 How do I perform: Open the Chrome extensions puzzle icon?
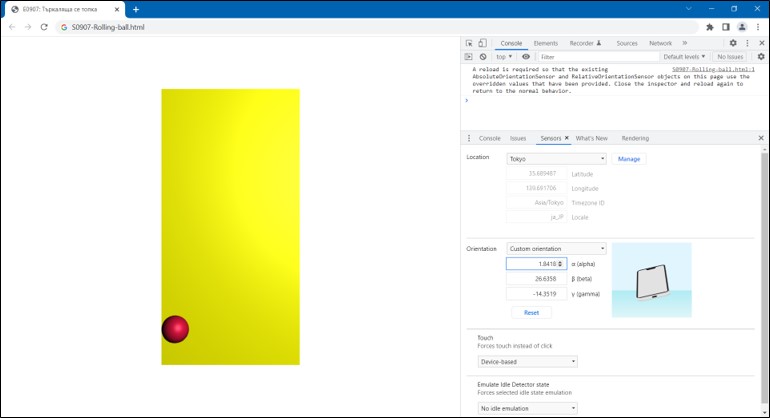coord(709,27)
